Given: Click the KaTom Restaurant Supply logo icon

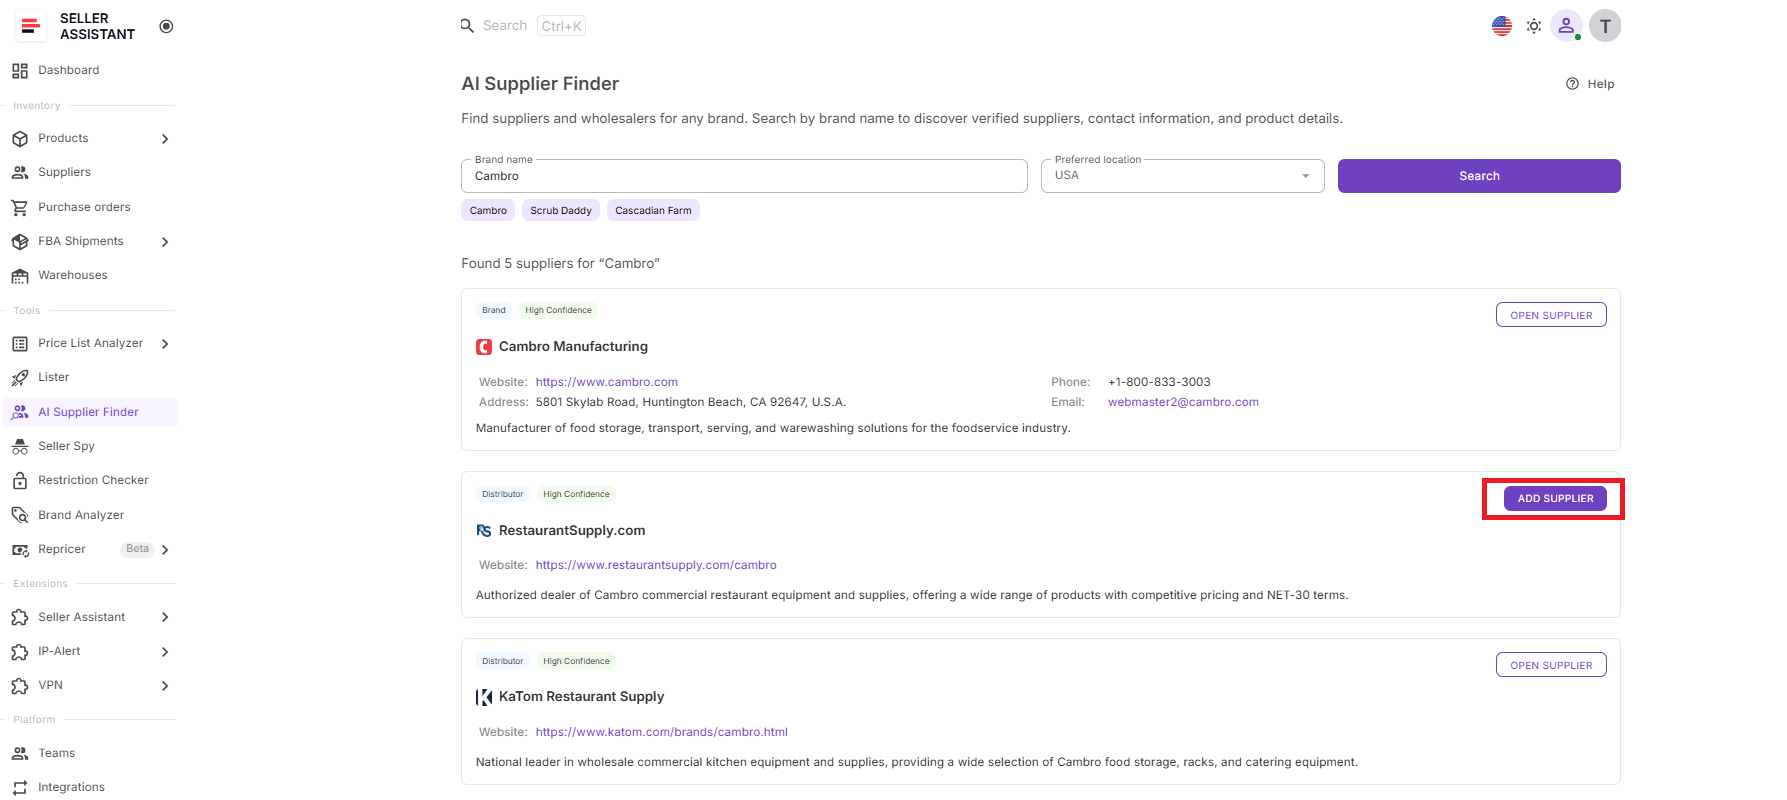Looking at the screenshot, I should pos(484,697).
